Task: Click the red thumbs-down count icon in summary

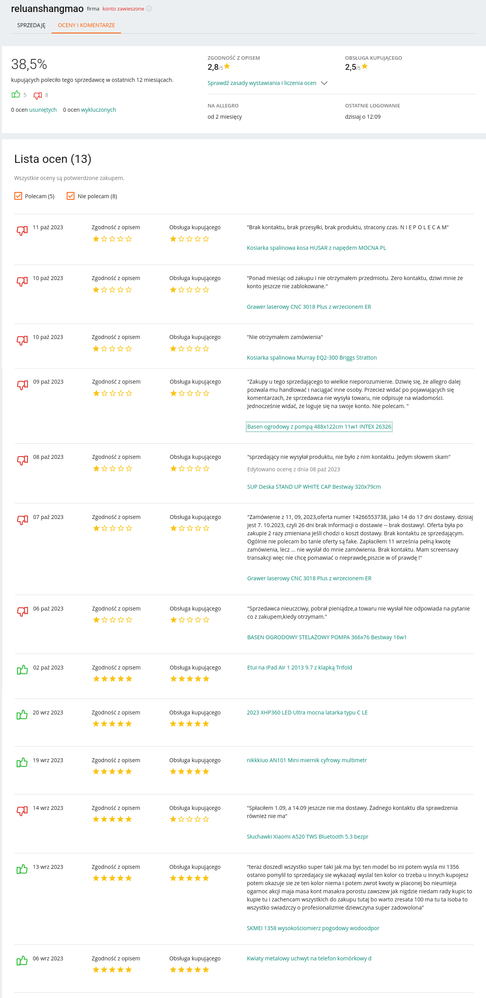Action: tap(37, 95)
